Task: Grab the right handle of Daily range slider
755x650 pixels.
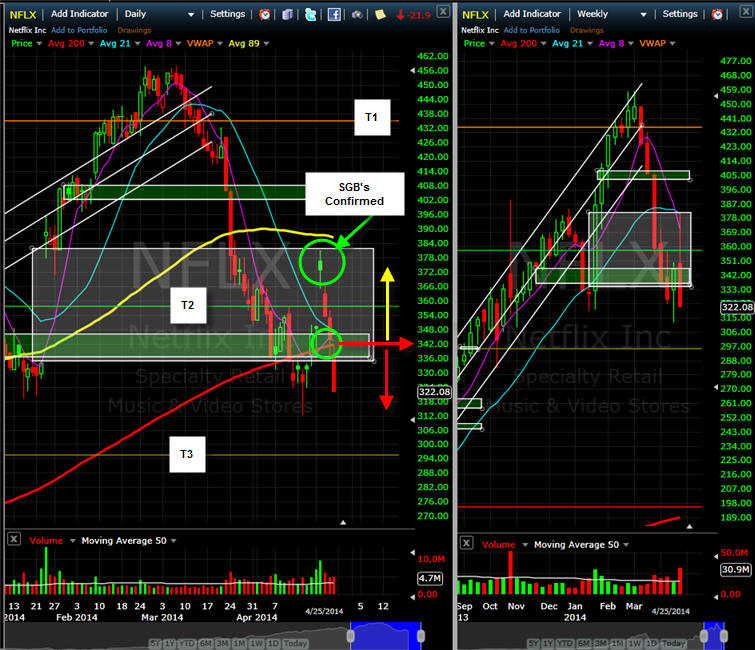Action: coord(420,636)
